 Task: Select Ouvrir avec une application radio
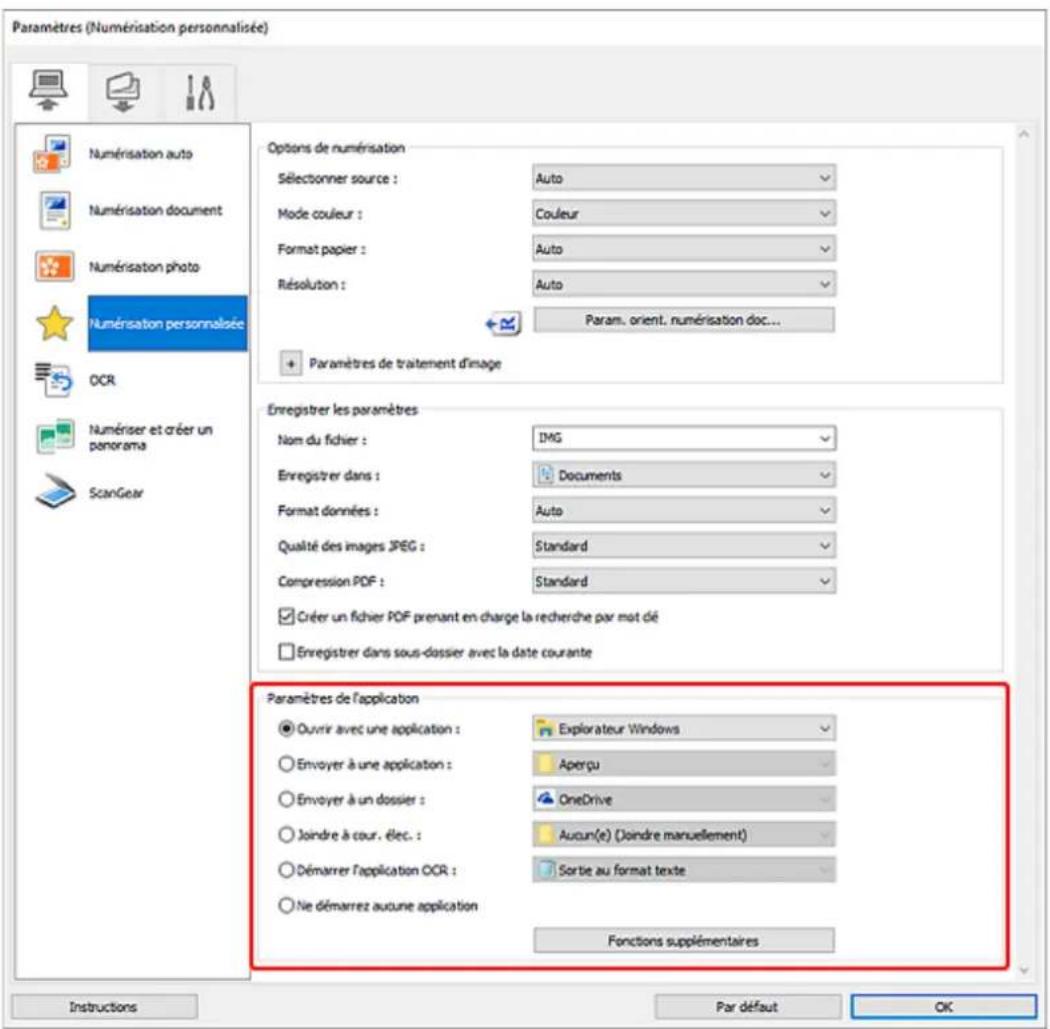pos(286,728)
